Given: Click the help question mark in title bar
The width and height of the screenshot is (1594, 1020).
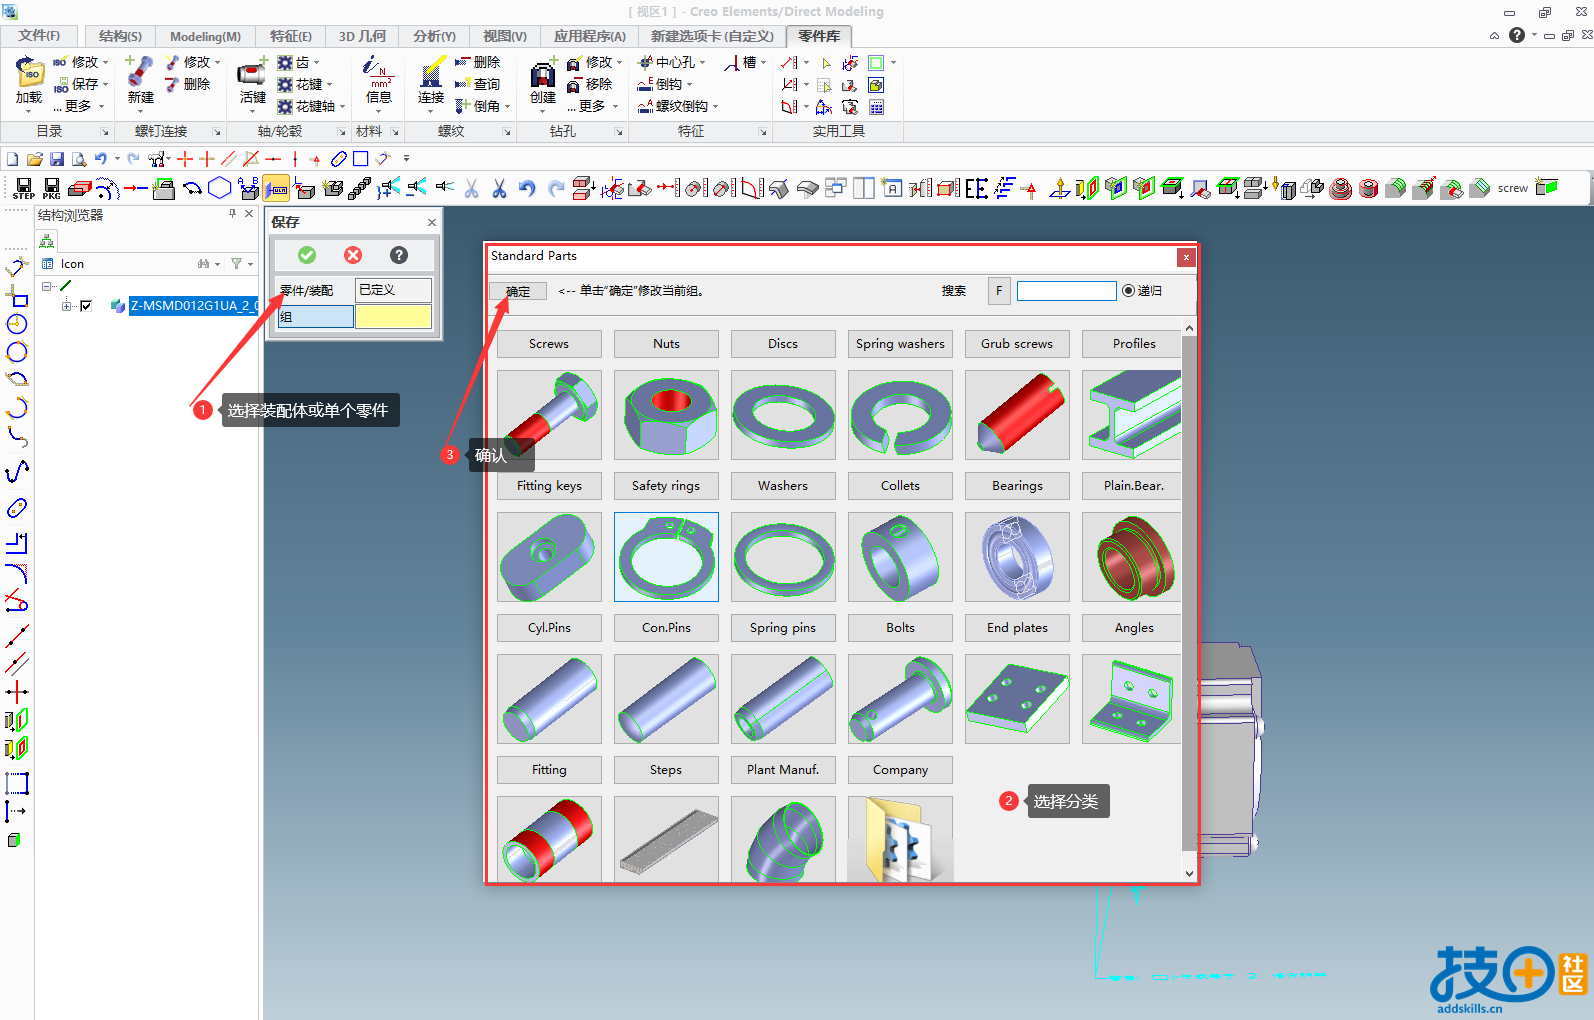Looking at the screenshot, I should pos(1517,35).
